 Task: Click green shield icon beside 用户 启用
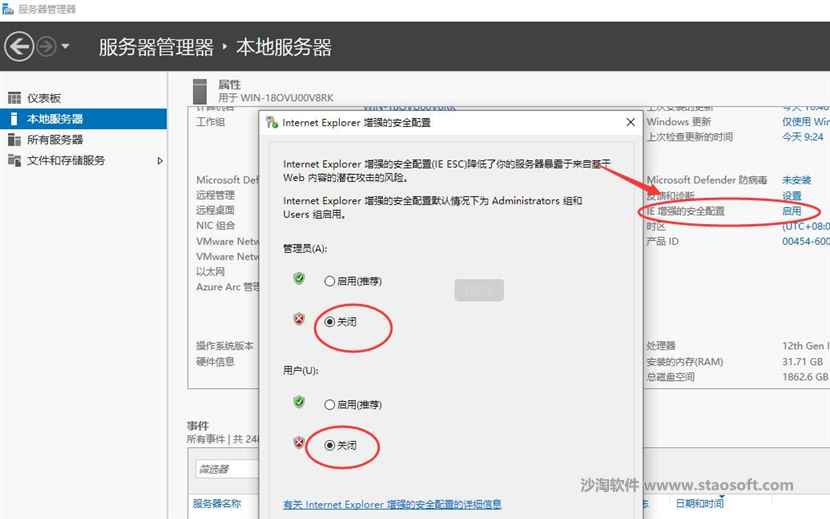pyautogui.click(x=299, y=401)
